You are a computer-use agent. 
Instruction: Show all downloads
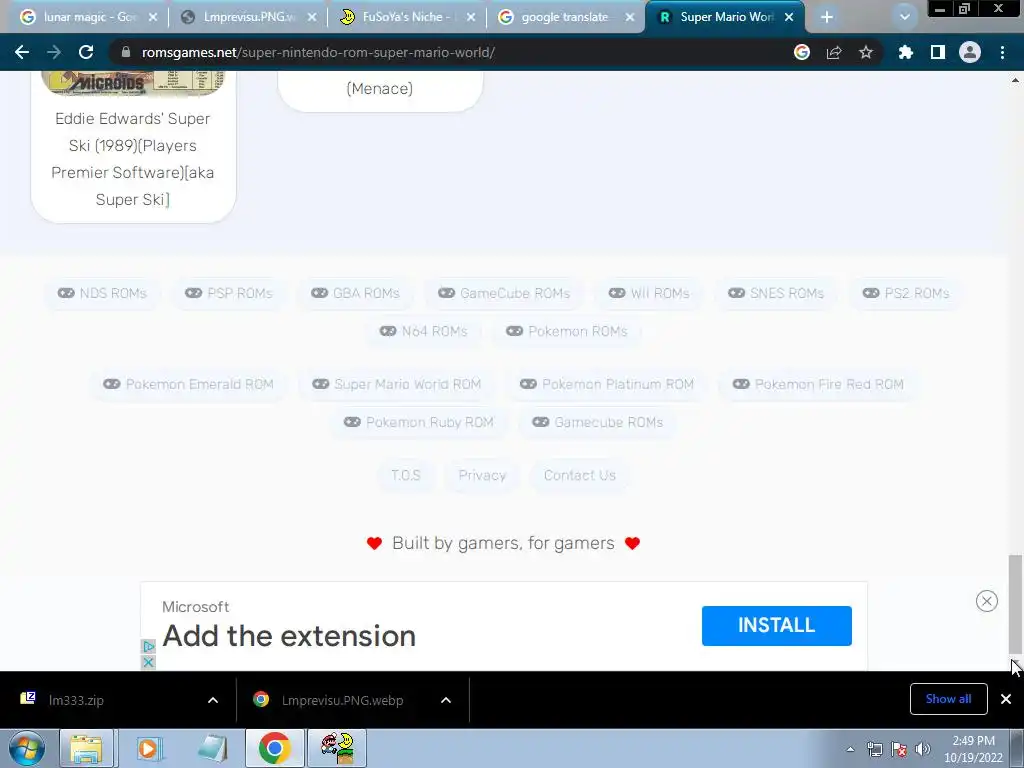[948, 699]
